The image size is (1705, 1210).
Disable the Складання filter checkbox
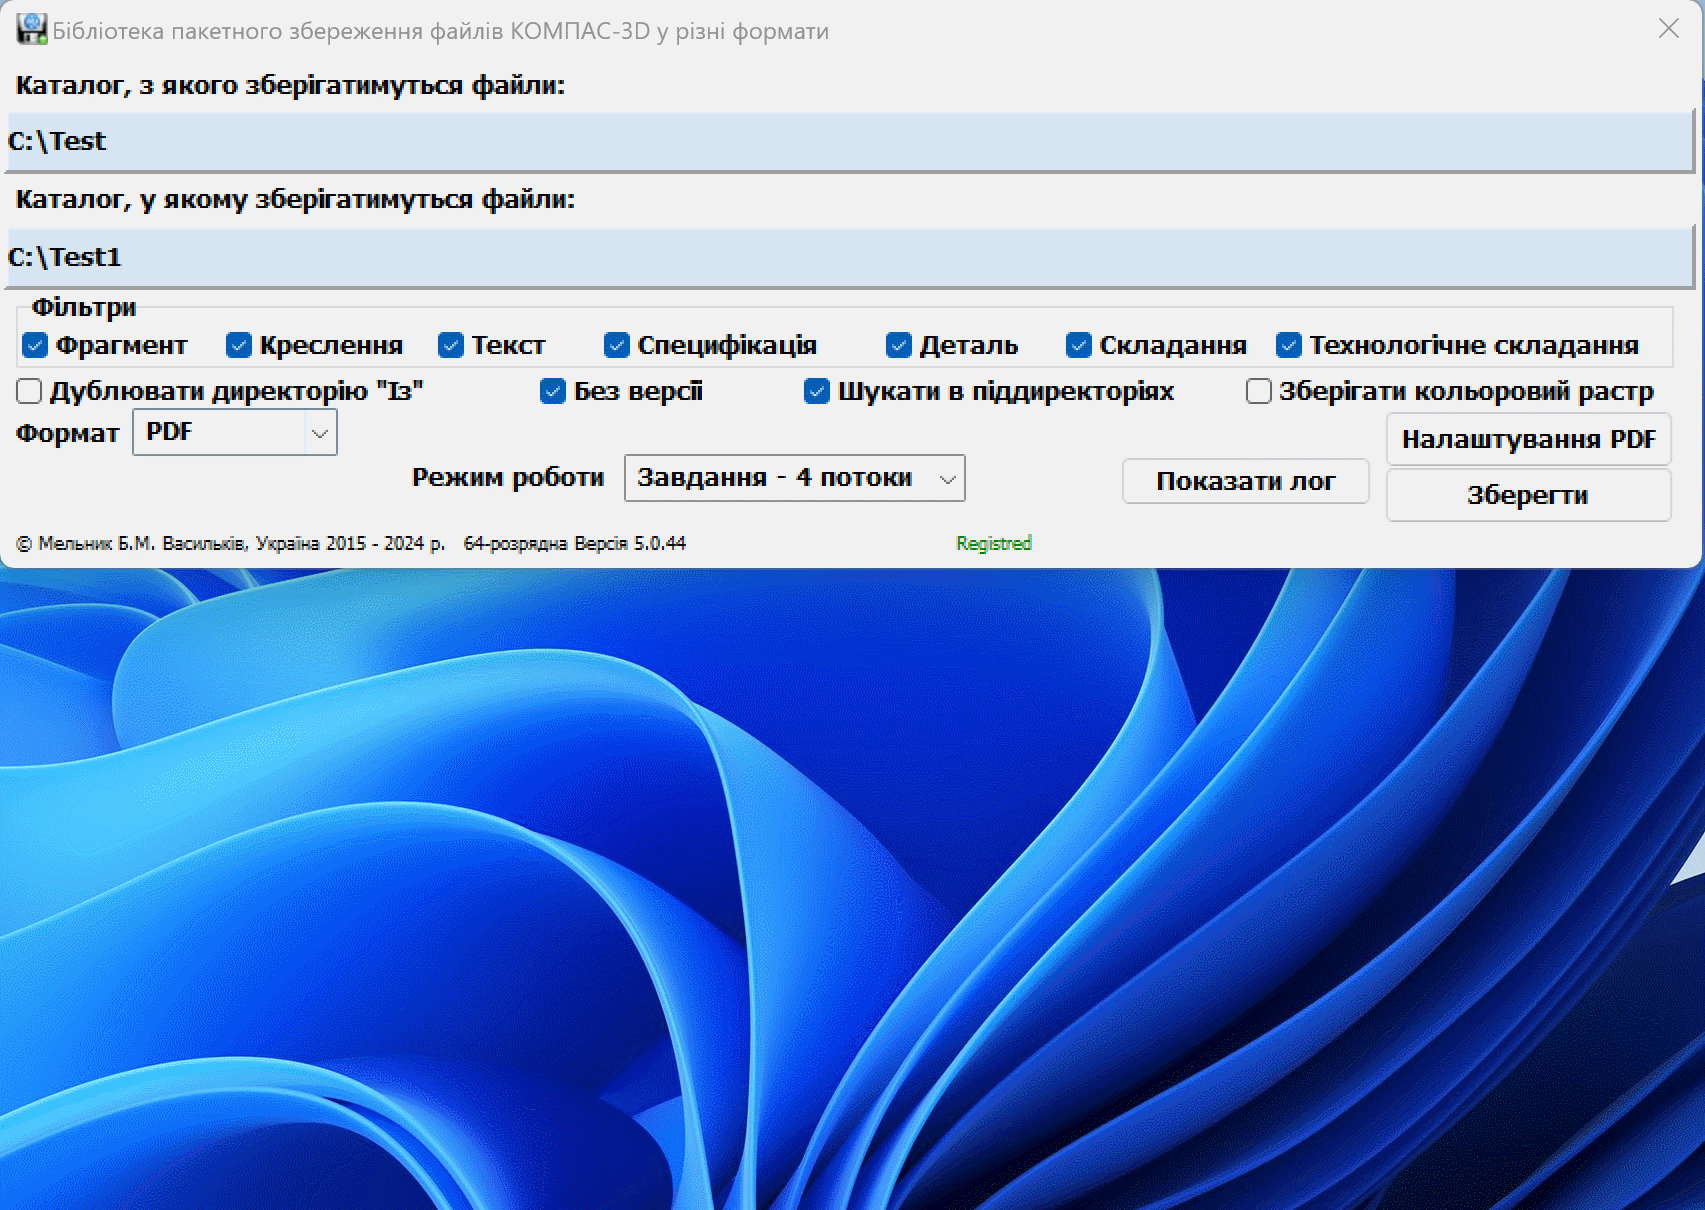(x=1079, y=345)
